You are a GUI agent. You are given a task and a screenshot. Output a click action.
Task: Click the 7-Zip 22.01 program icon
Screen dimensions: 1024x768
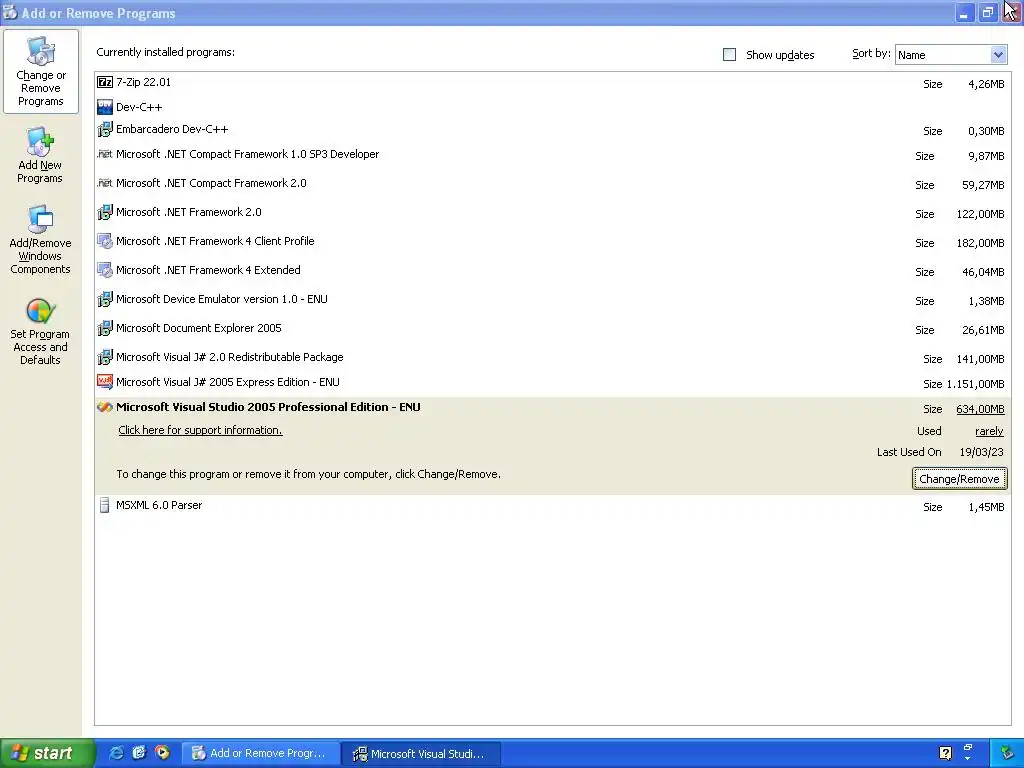104,82
